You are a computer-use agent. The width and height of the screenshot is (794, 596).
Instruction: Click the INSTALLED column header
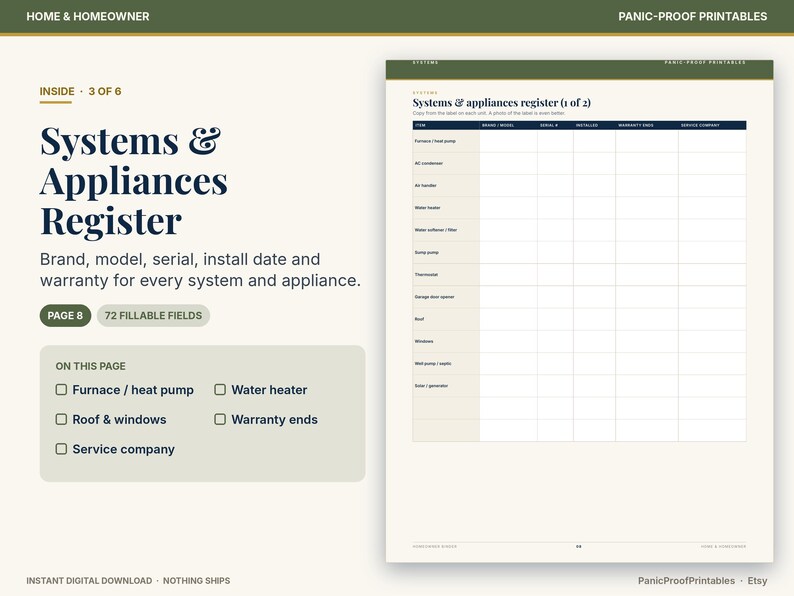[x=586, y=125]
